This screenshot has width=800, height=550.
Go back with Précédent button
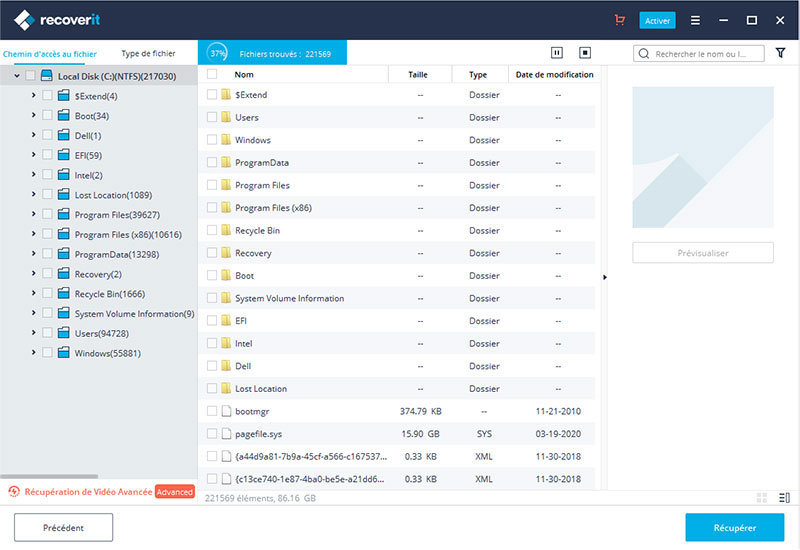[x=63, y=528]
